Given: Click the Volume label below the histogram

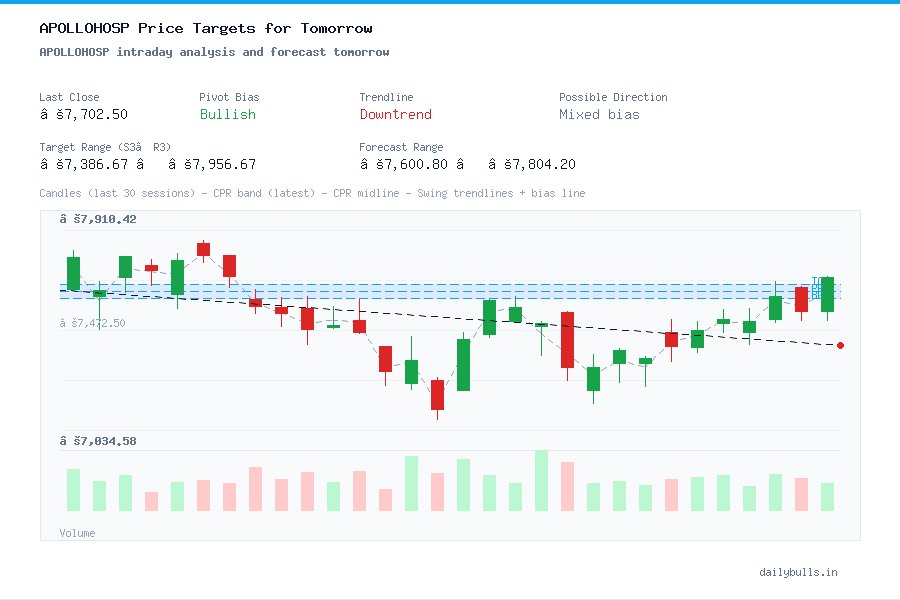Looking at the screenshot, I should (x=77, y=533).
